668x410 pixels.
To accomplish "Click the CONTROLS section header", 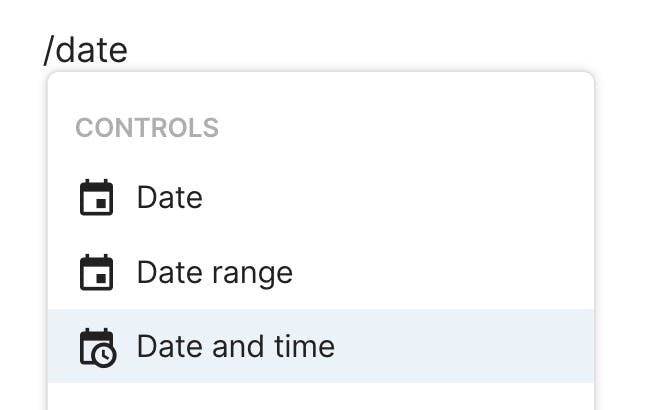I will [x=147, y=128].
